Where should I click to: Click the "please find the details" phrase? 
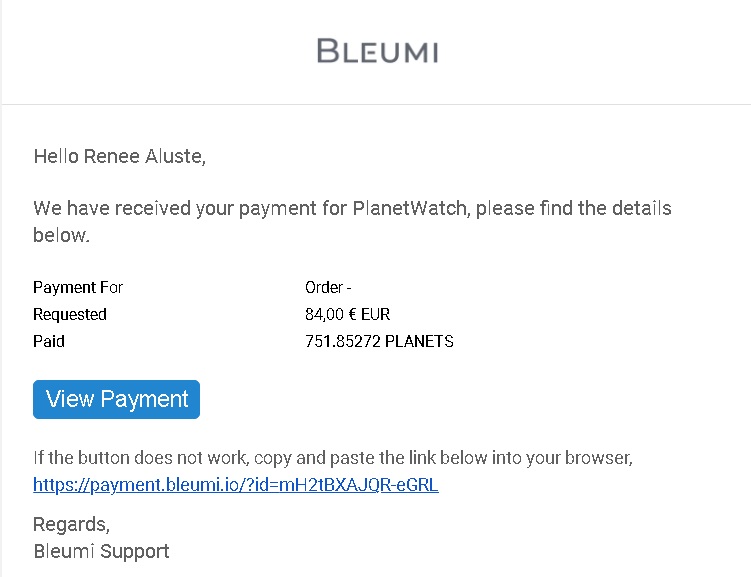coord(574,208)
